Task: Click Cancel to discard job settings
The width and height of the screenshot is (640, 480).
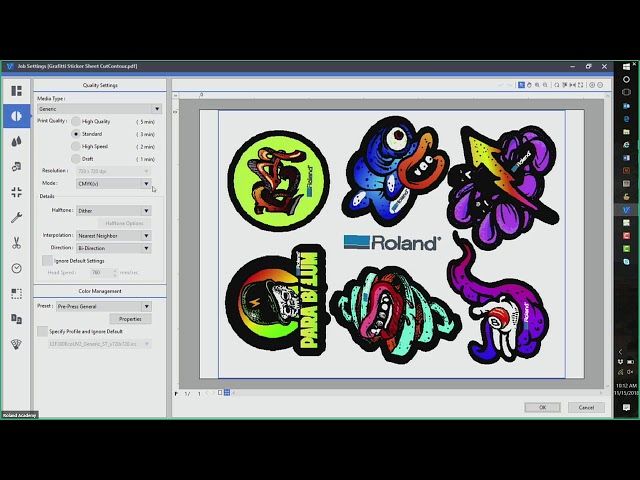Action: 586,407
